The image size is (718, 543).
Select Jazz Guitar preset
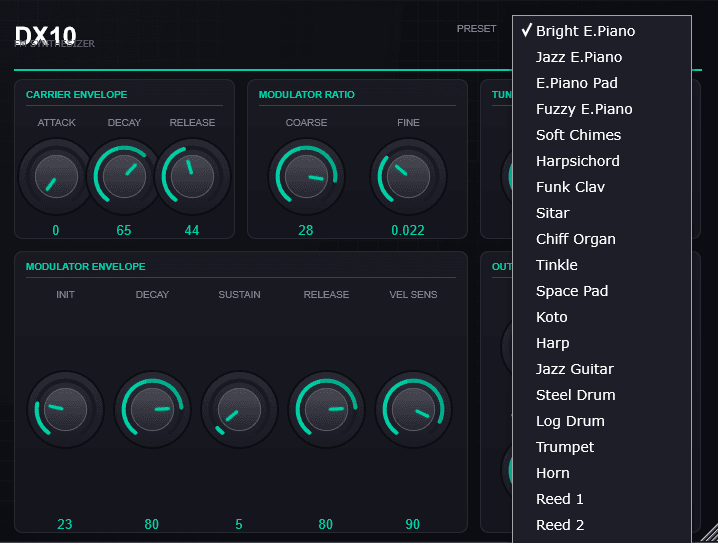pos(602,369)
